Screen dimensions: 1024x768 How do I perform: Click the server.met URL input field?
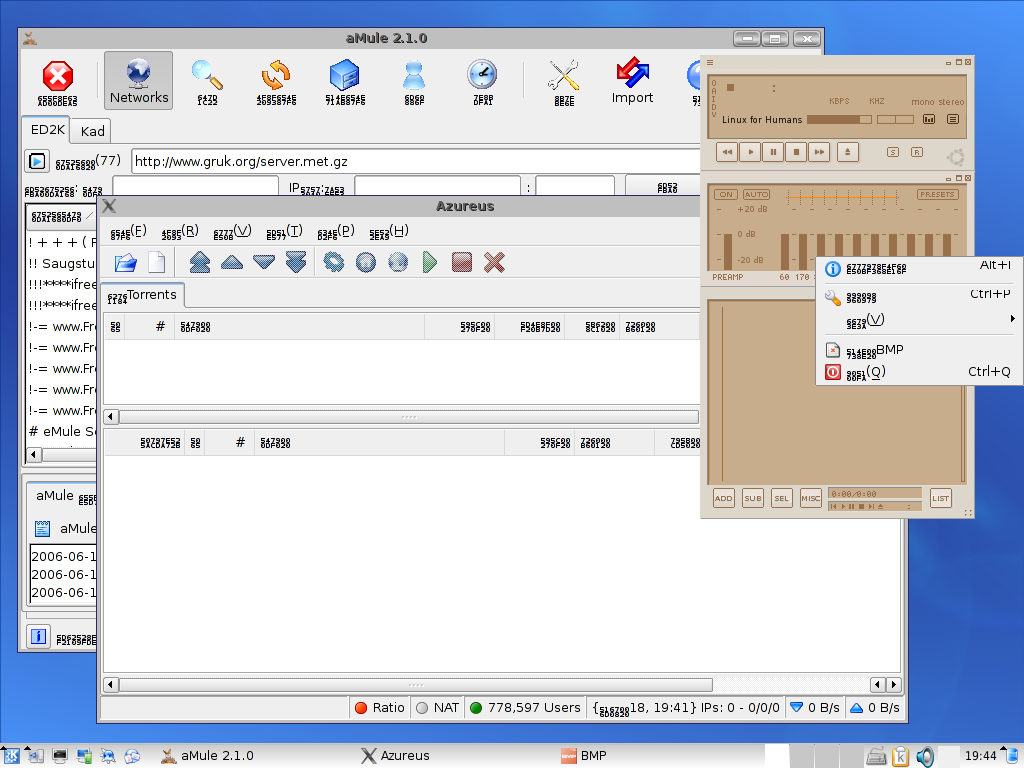pyautogui.click(x=415, y=161)
